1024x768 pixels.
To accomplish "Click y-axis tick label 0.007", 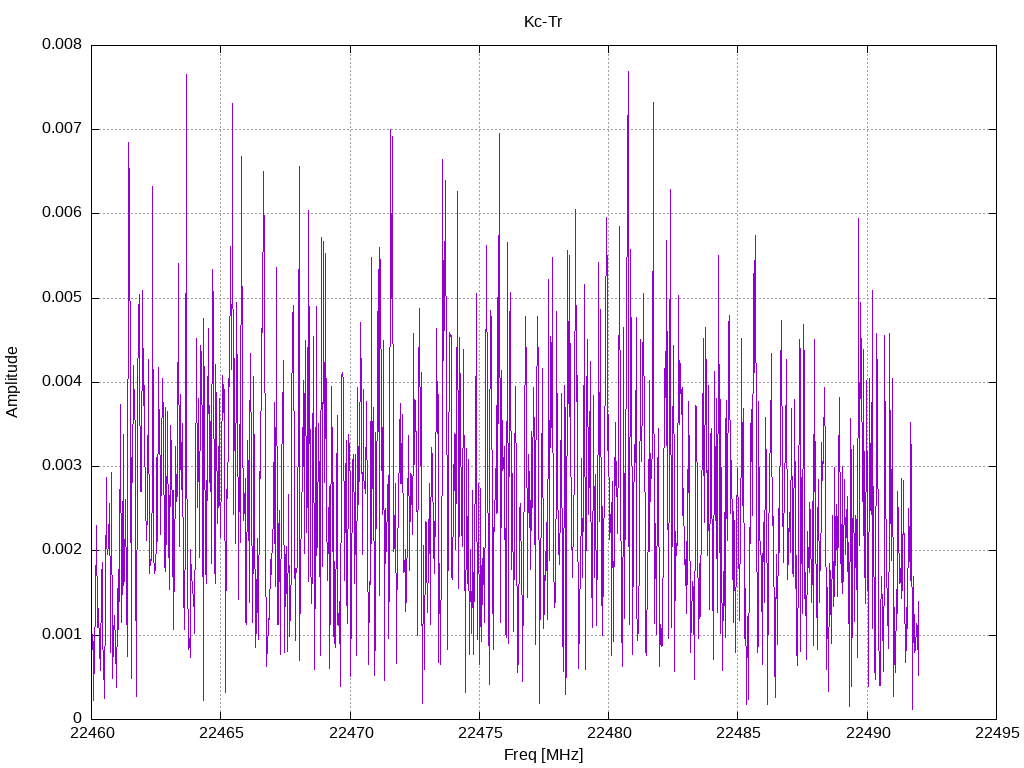I will point(62,129).
